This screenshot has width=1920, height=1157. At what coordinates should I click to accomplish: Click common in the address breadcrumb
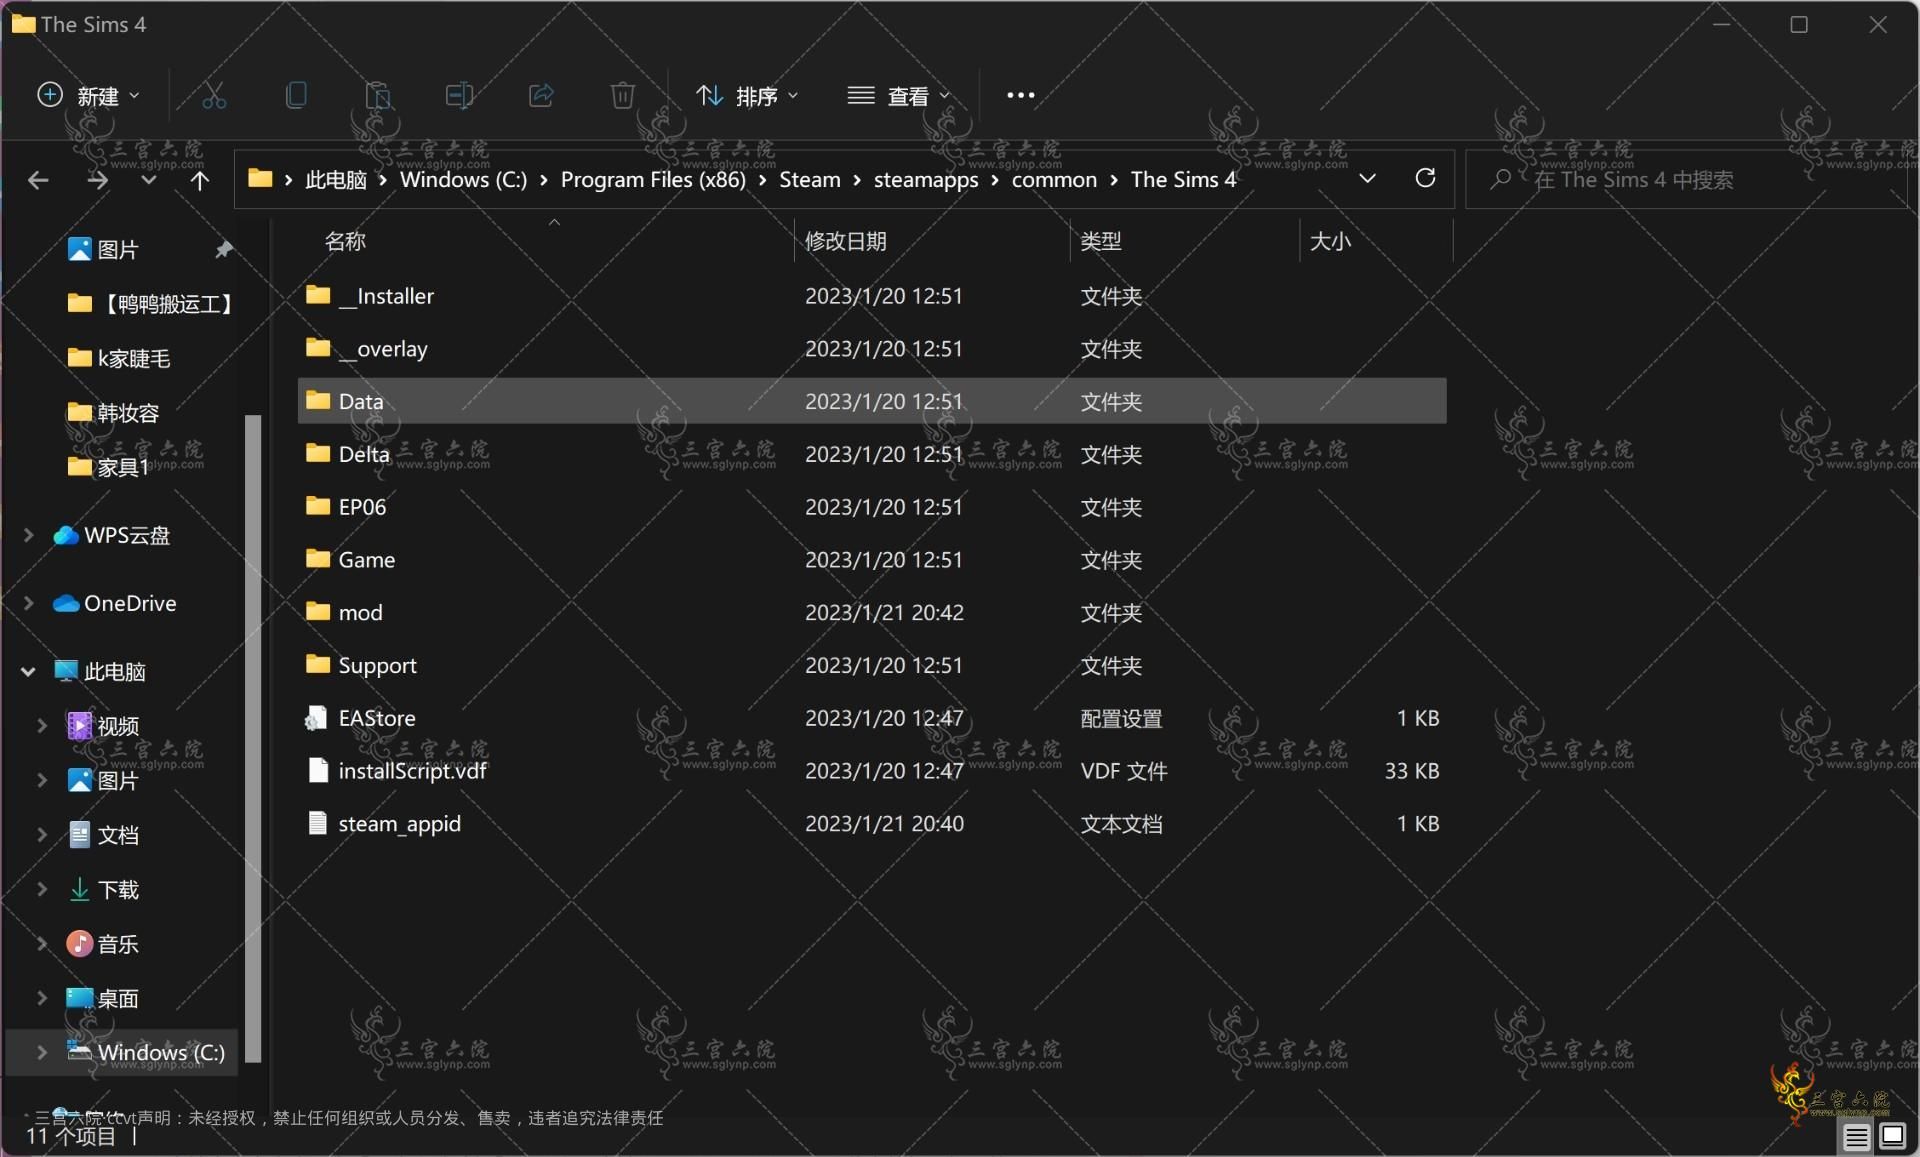coord(1054,179)
